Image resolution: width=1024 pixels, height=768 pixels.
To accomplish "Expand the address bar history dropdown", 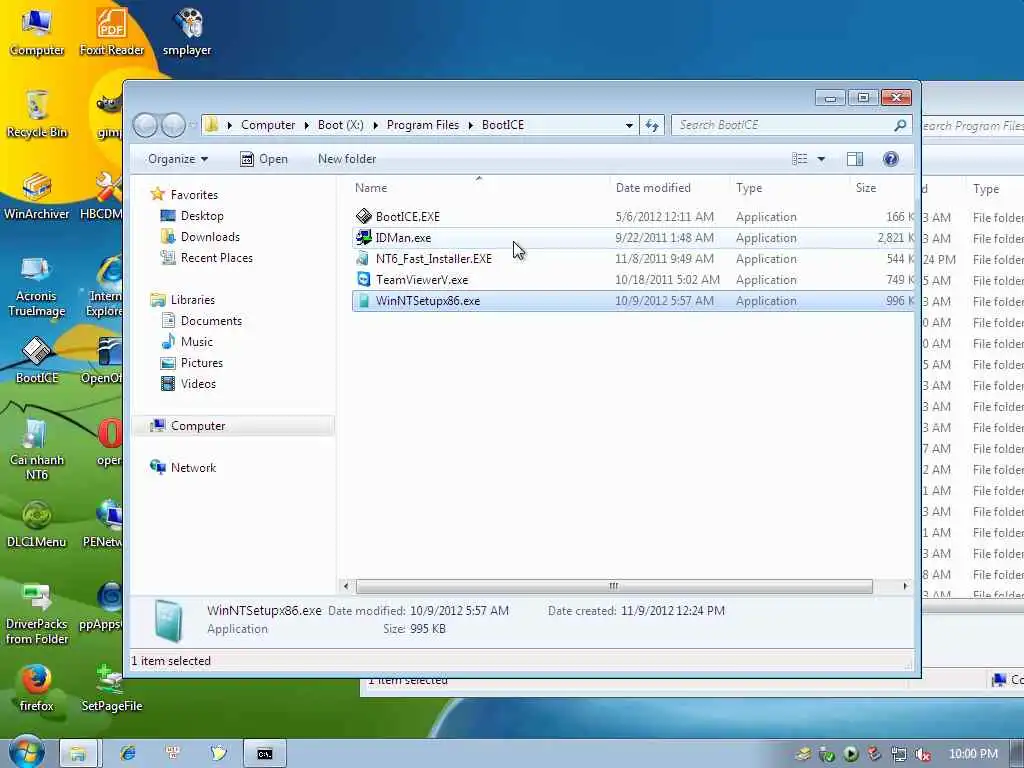I will click(629, 125).
